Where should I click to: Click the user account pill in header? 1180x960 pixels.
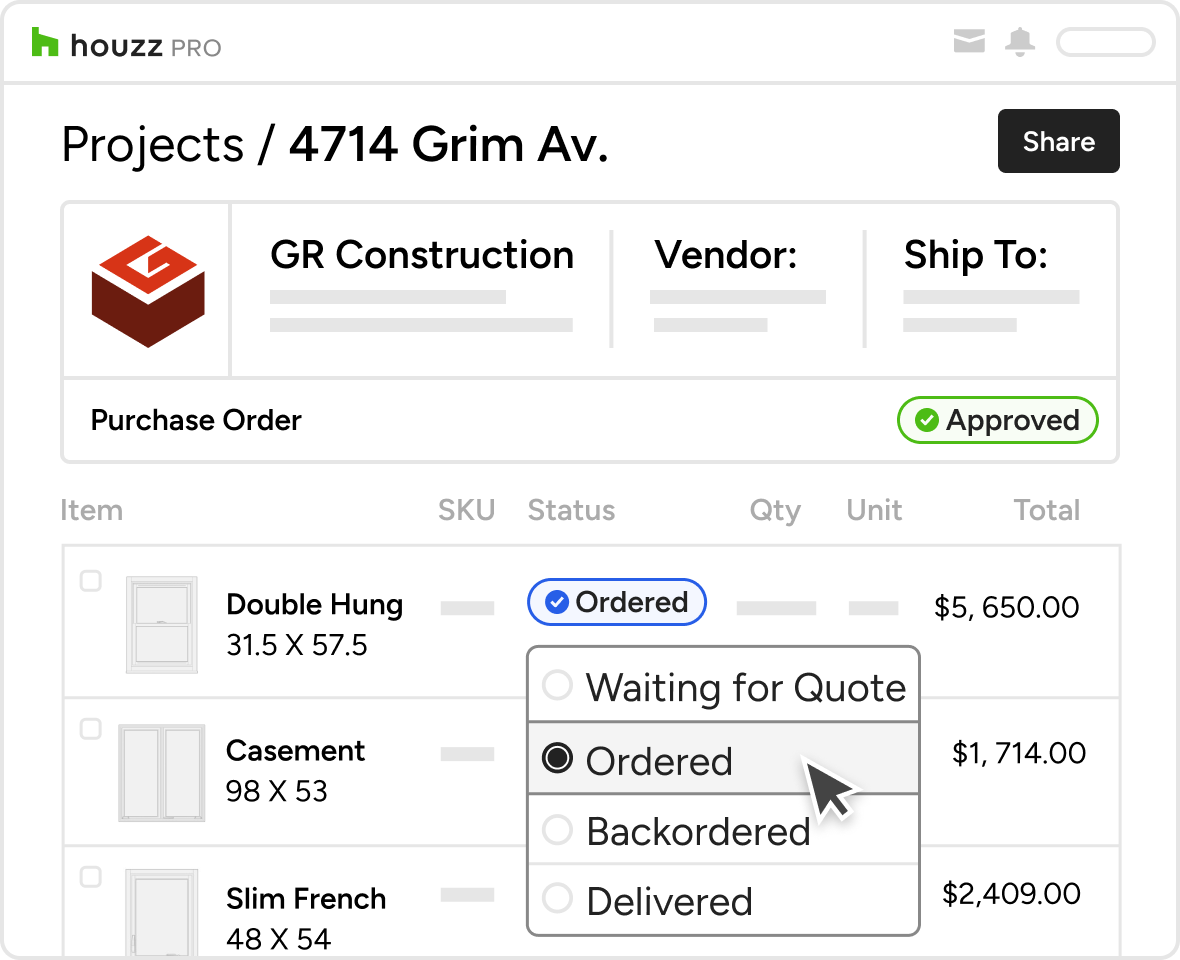(1105, 42)
